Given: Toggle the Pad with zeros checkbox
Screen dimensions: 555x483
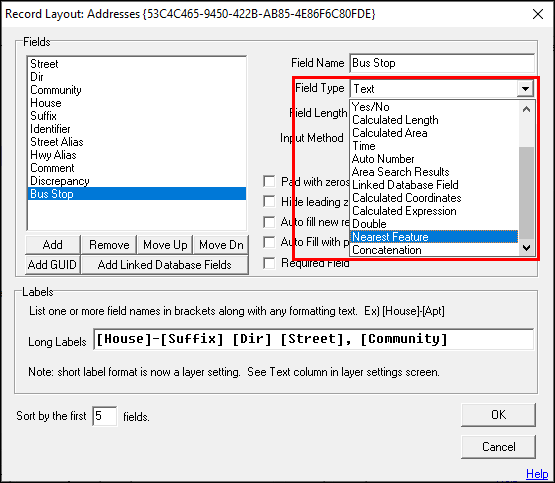Looking at the screenshot, I should [x=269, y=182].
